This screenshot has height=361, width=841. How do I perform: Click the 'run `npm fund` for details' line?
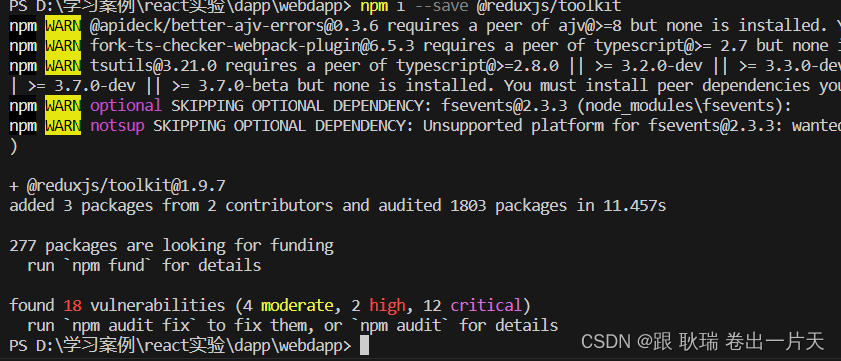(x=144, y=266)
